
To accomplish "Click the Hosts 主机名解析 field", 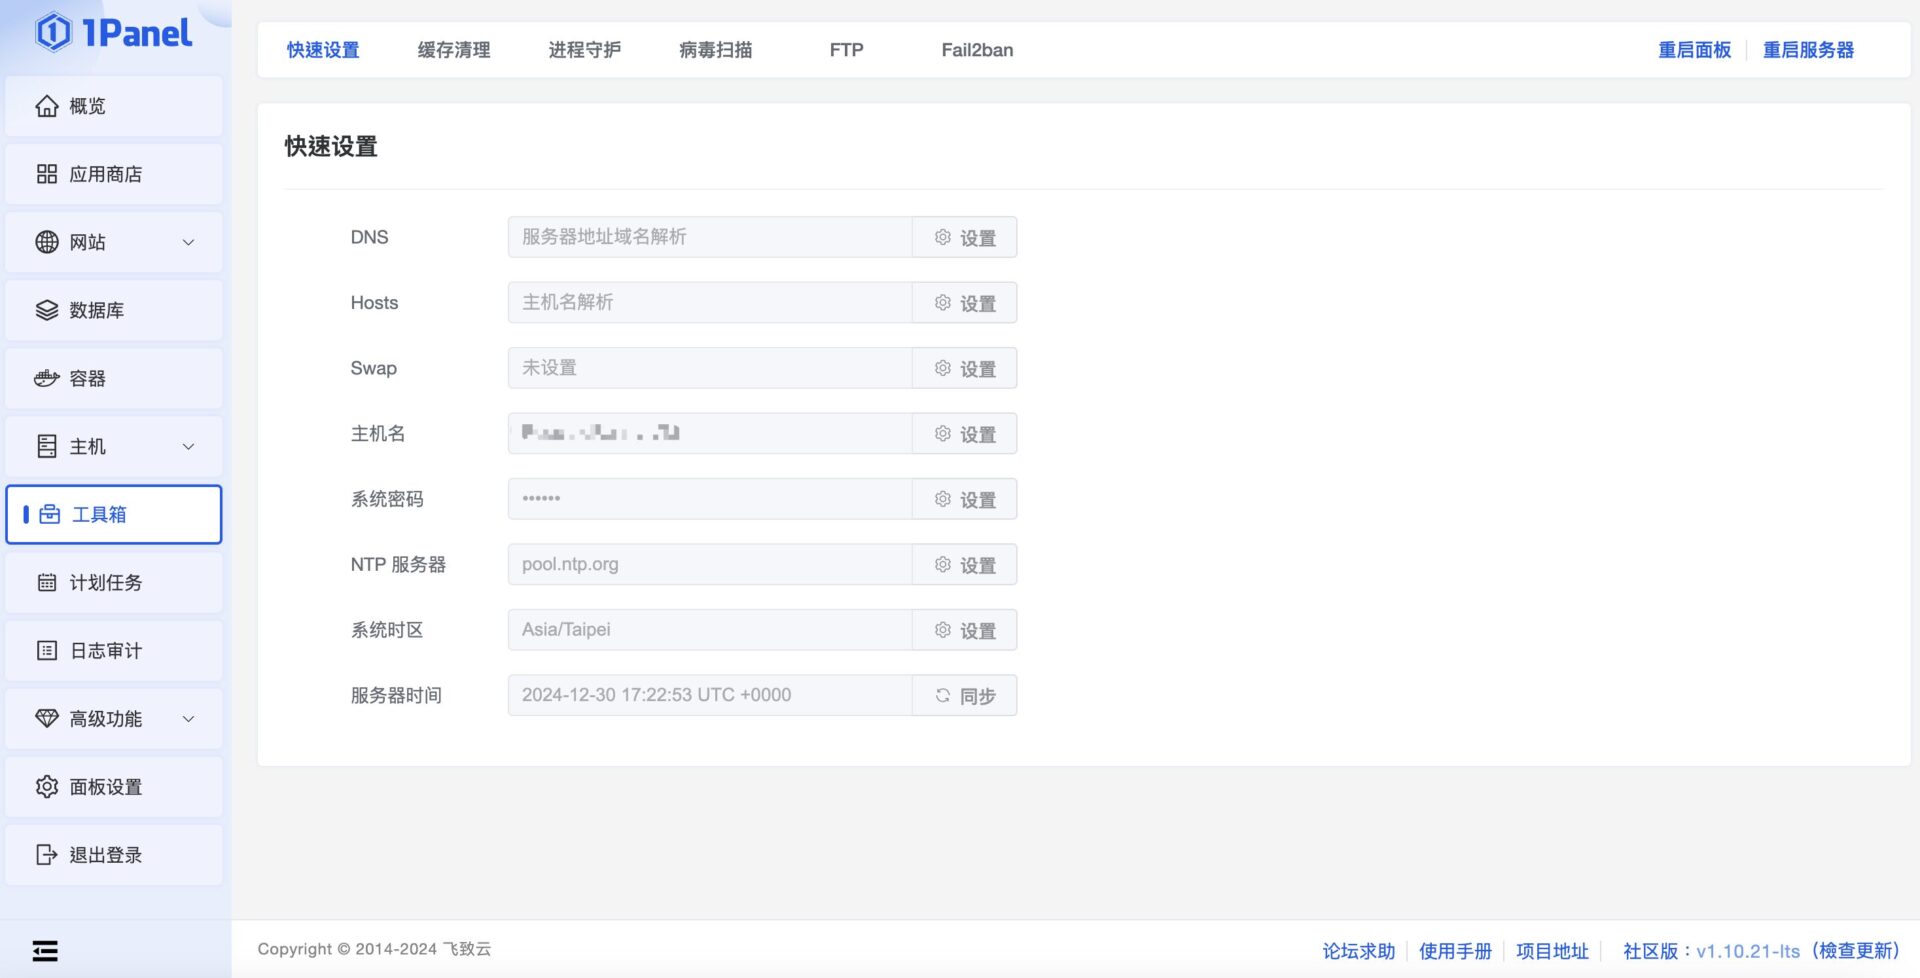I will tap(709, 302).
